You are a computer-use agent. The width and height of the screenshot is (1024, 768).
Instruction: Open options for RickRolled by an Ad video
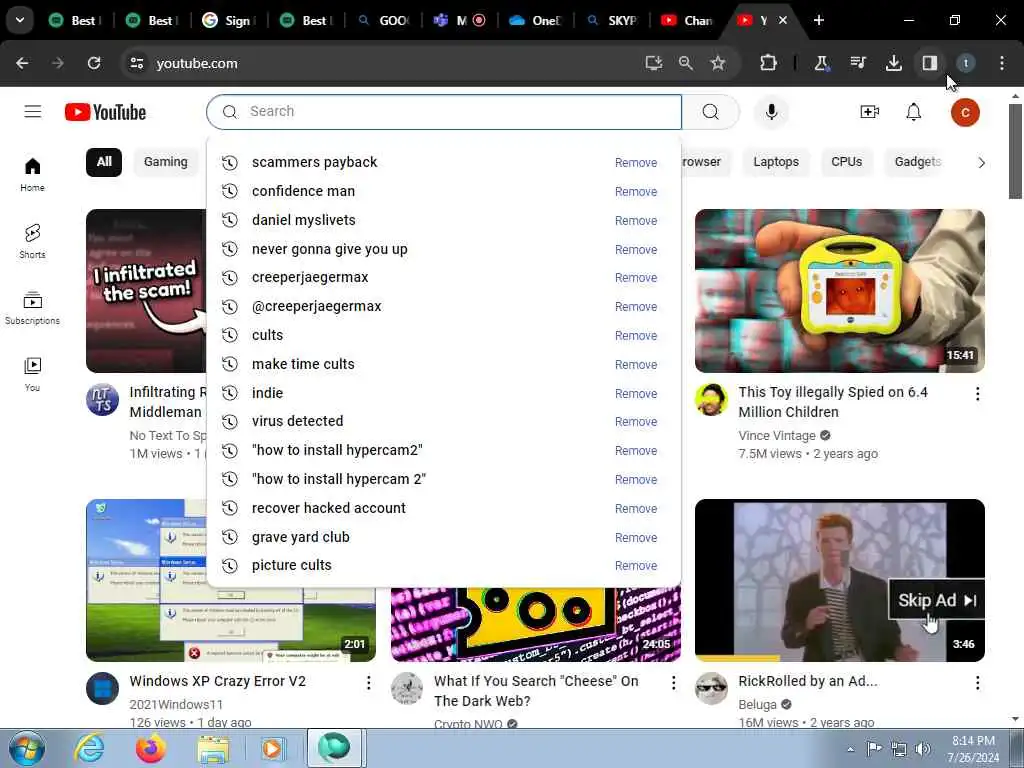point(978,682)
